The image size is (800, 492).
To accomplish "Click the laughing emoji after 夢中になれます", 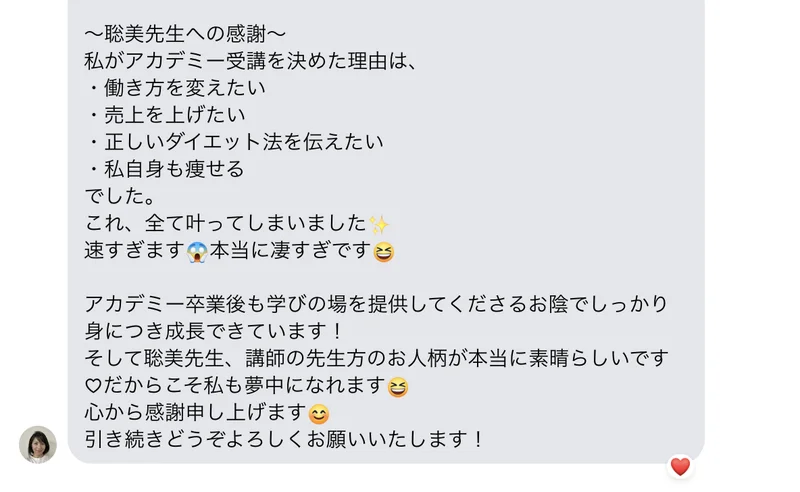I will [x=397, y=387].
